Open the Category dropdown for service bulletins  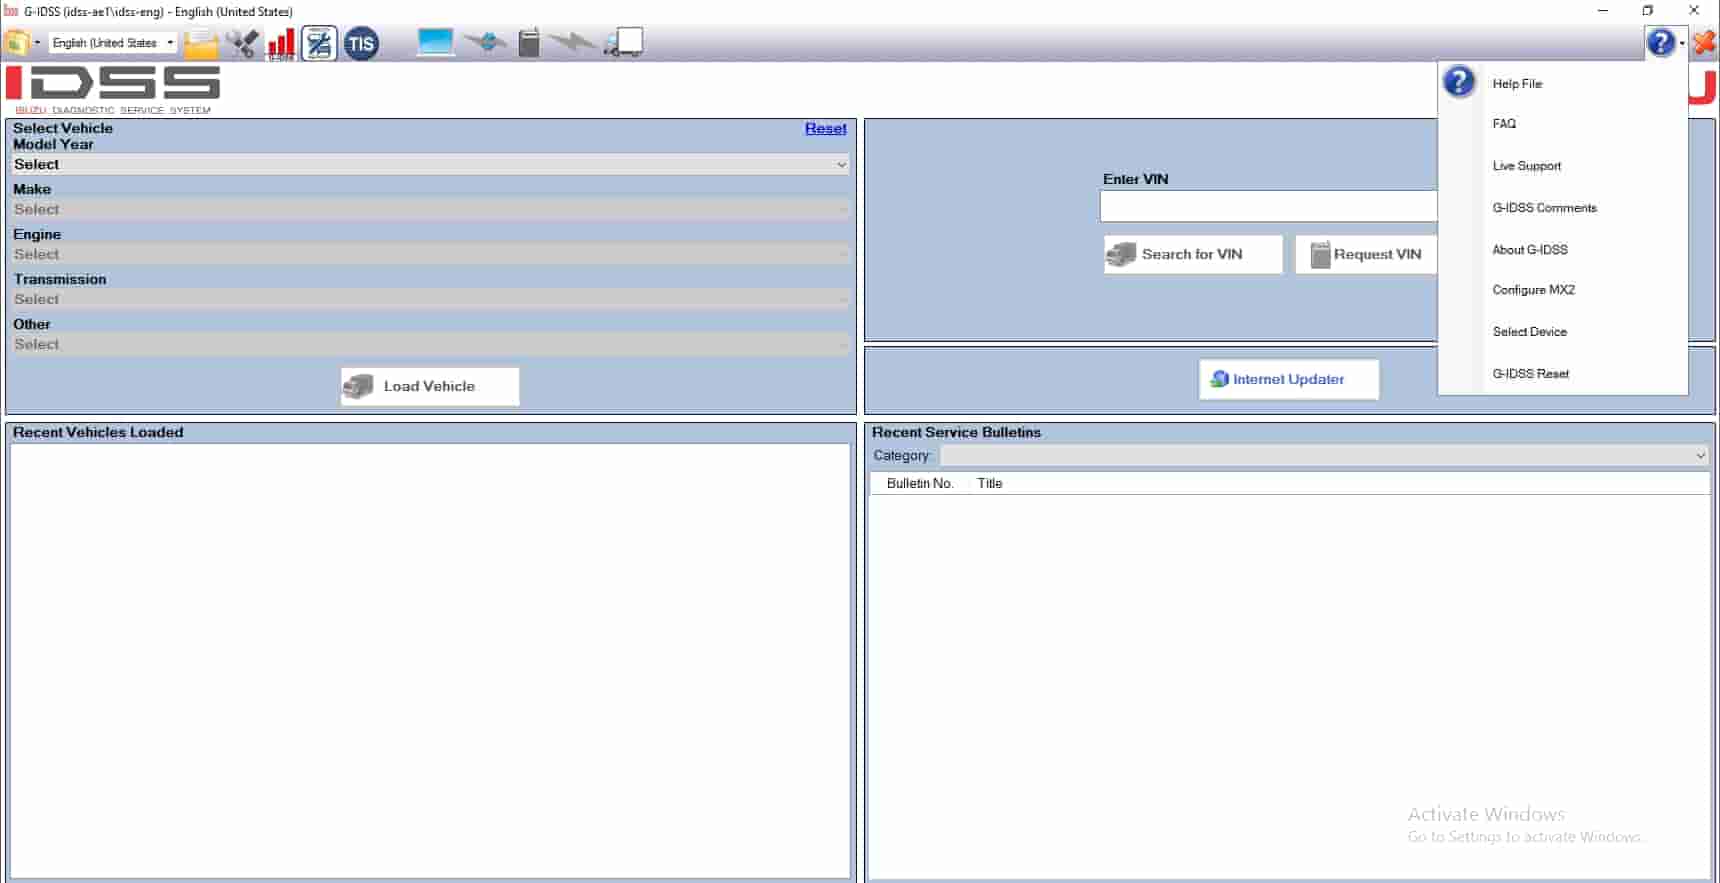pyautogui.click(x=1324, y=456)
